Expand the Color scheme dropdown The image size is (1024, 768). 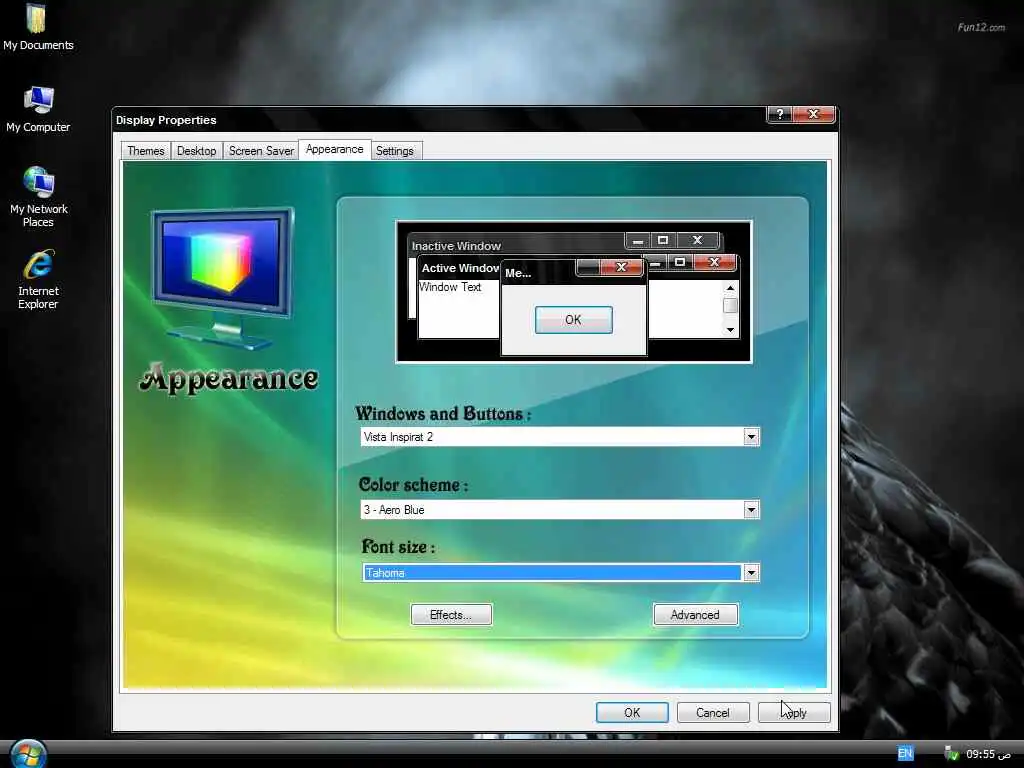(x=751, y=509)
